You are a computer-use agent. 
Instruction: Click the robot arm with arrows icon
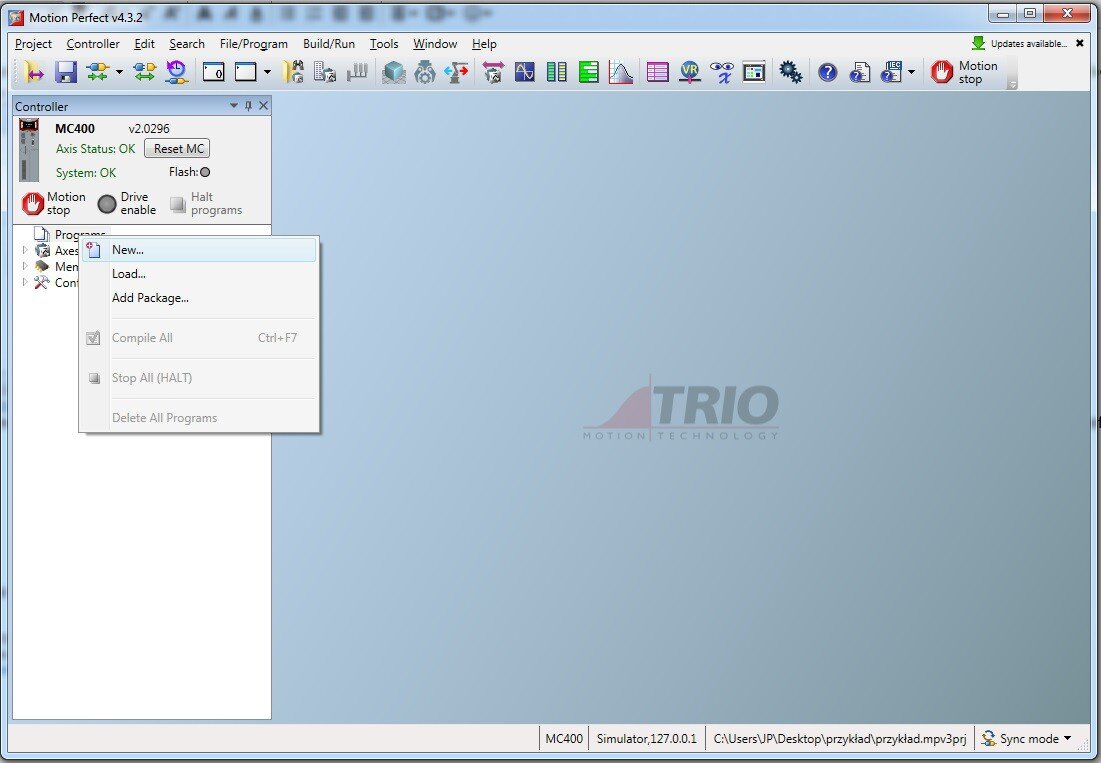click(456, 72)
